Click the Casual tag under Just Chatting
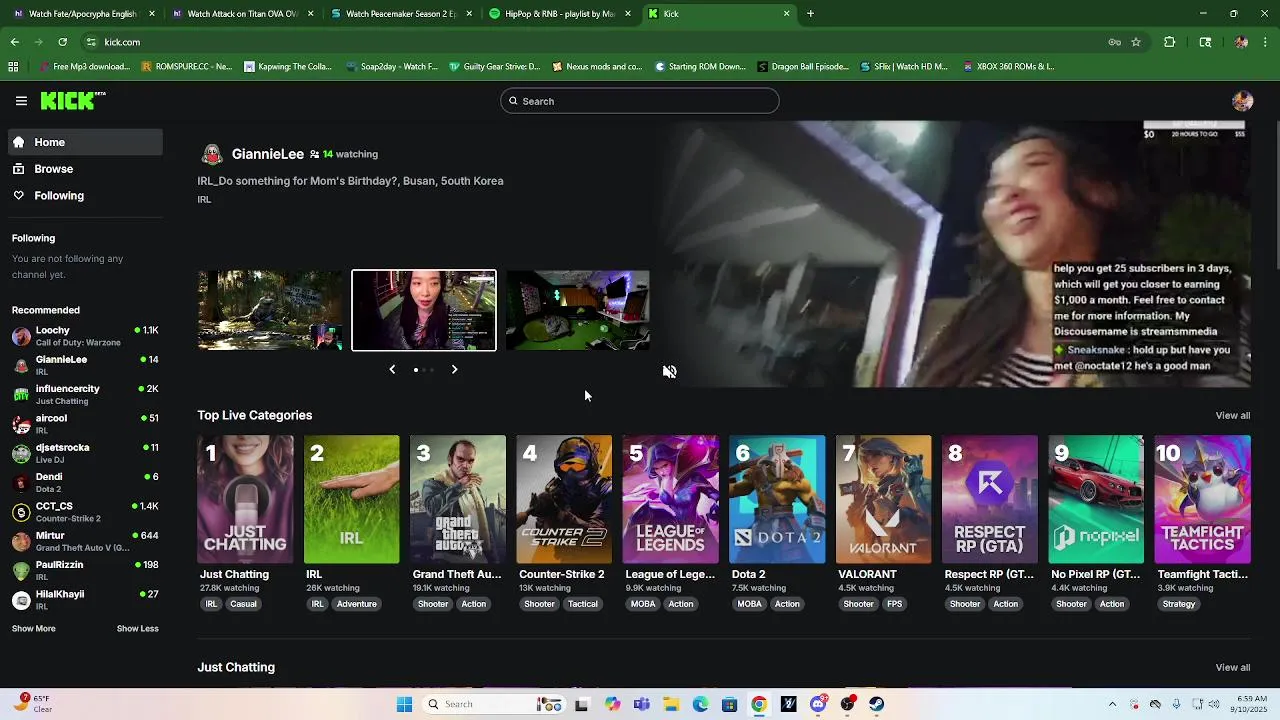The height and width of the screenshot is (720, 1280). pyautogui.click(x=244, y=604)
